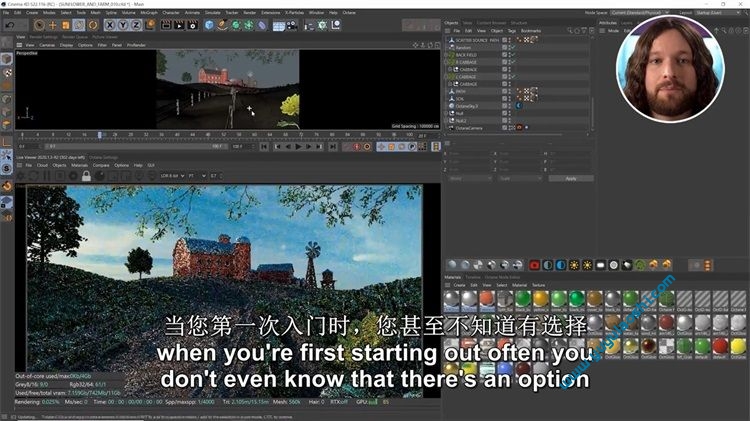Jump to the end of animation
Viewport: 750px width, 421px height.
point(332,147)
